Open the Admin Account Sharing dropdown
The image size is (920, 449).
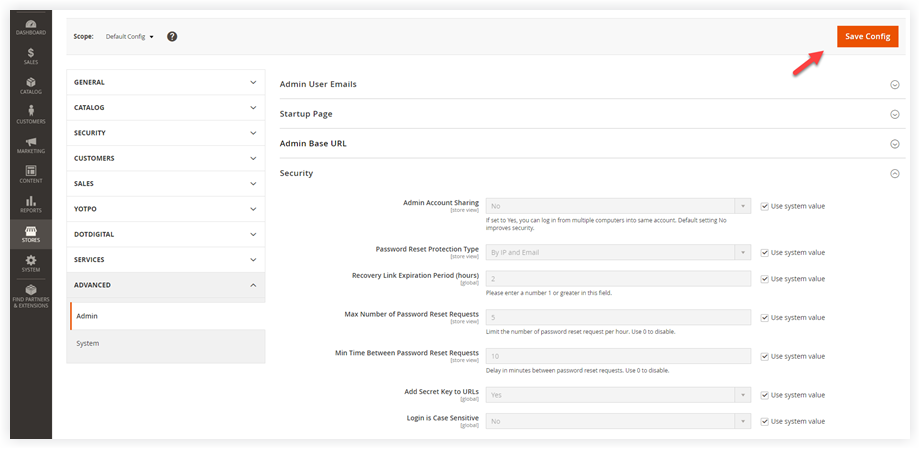(x=618, y=206)
